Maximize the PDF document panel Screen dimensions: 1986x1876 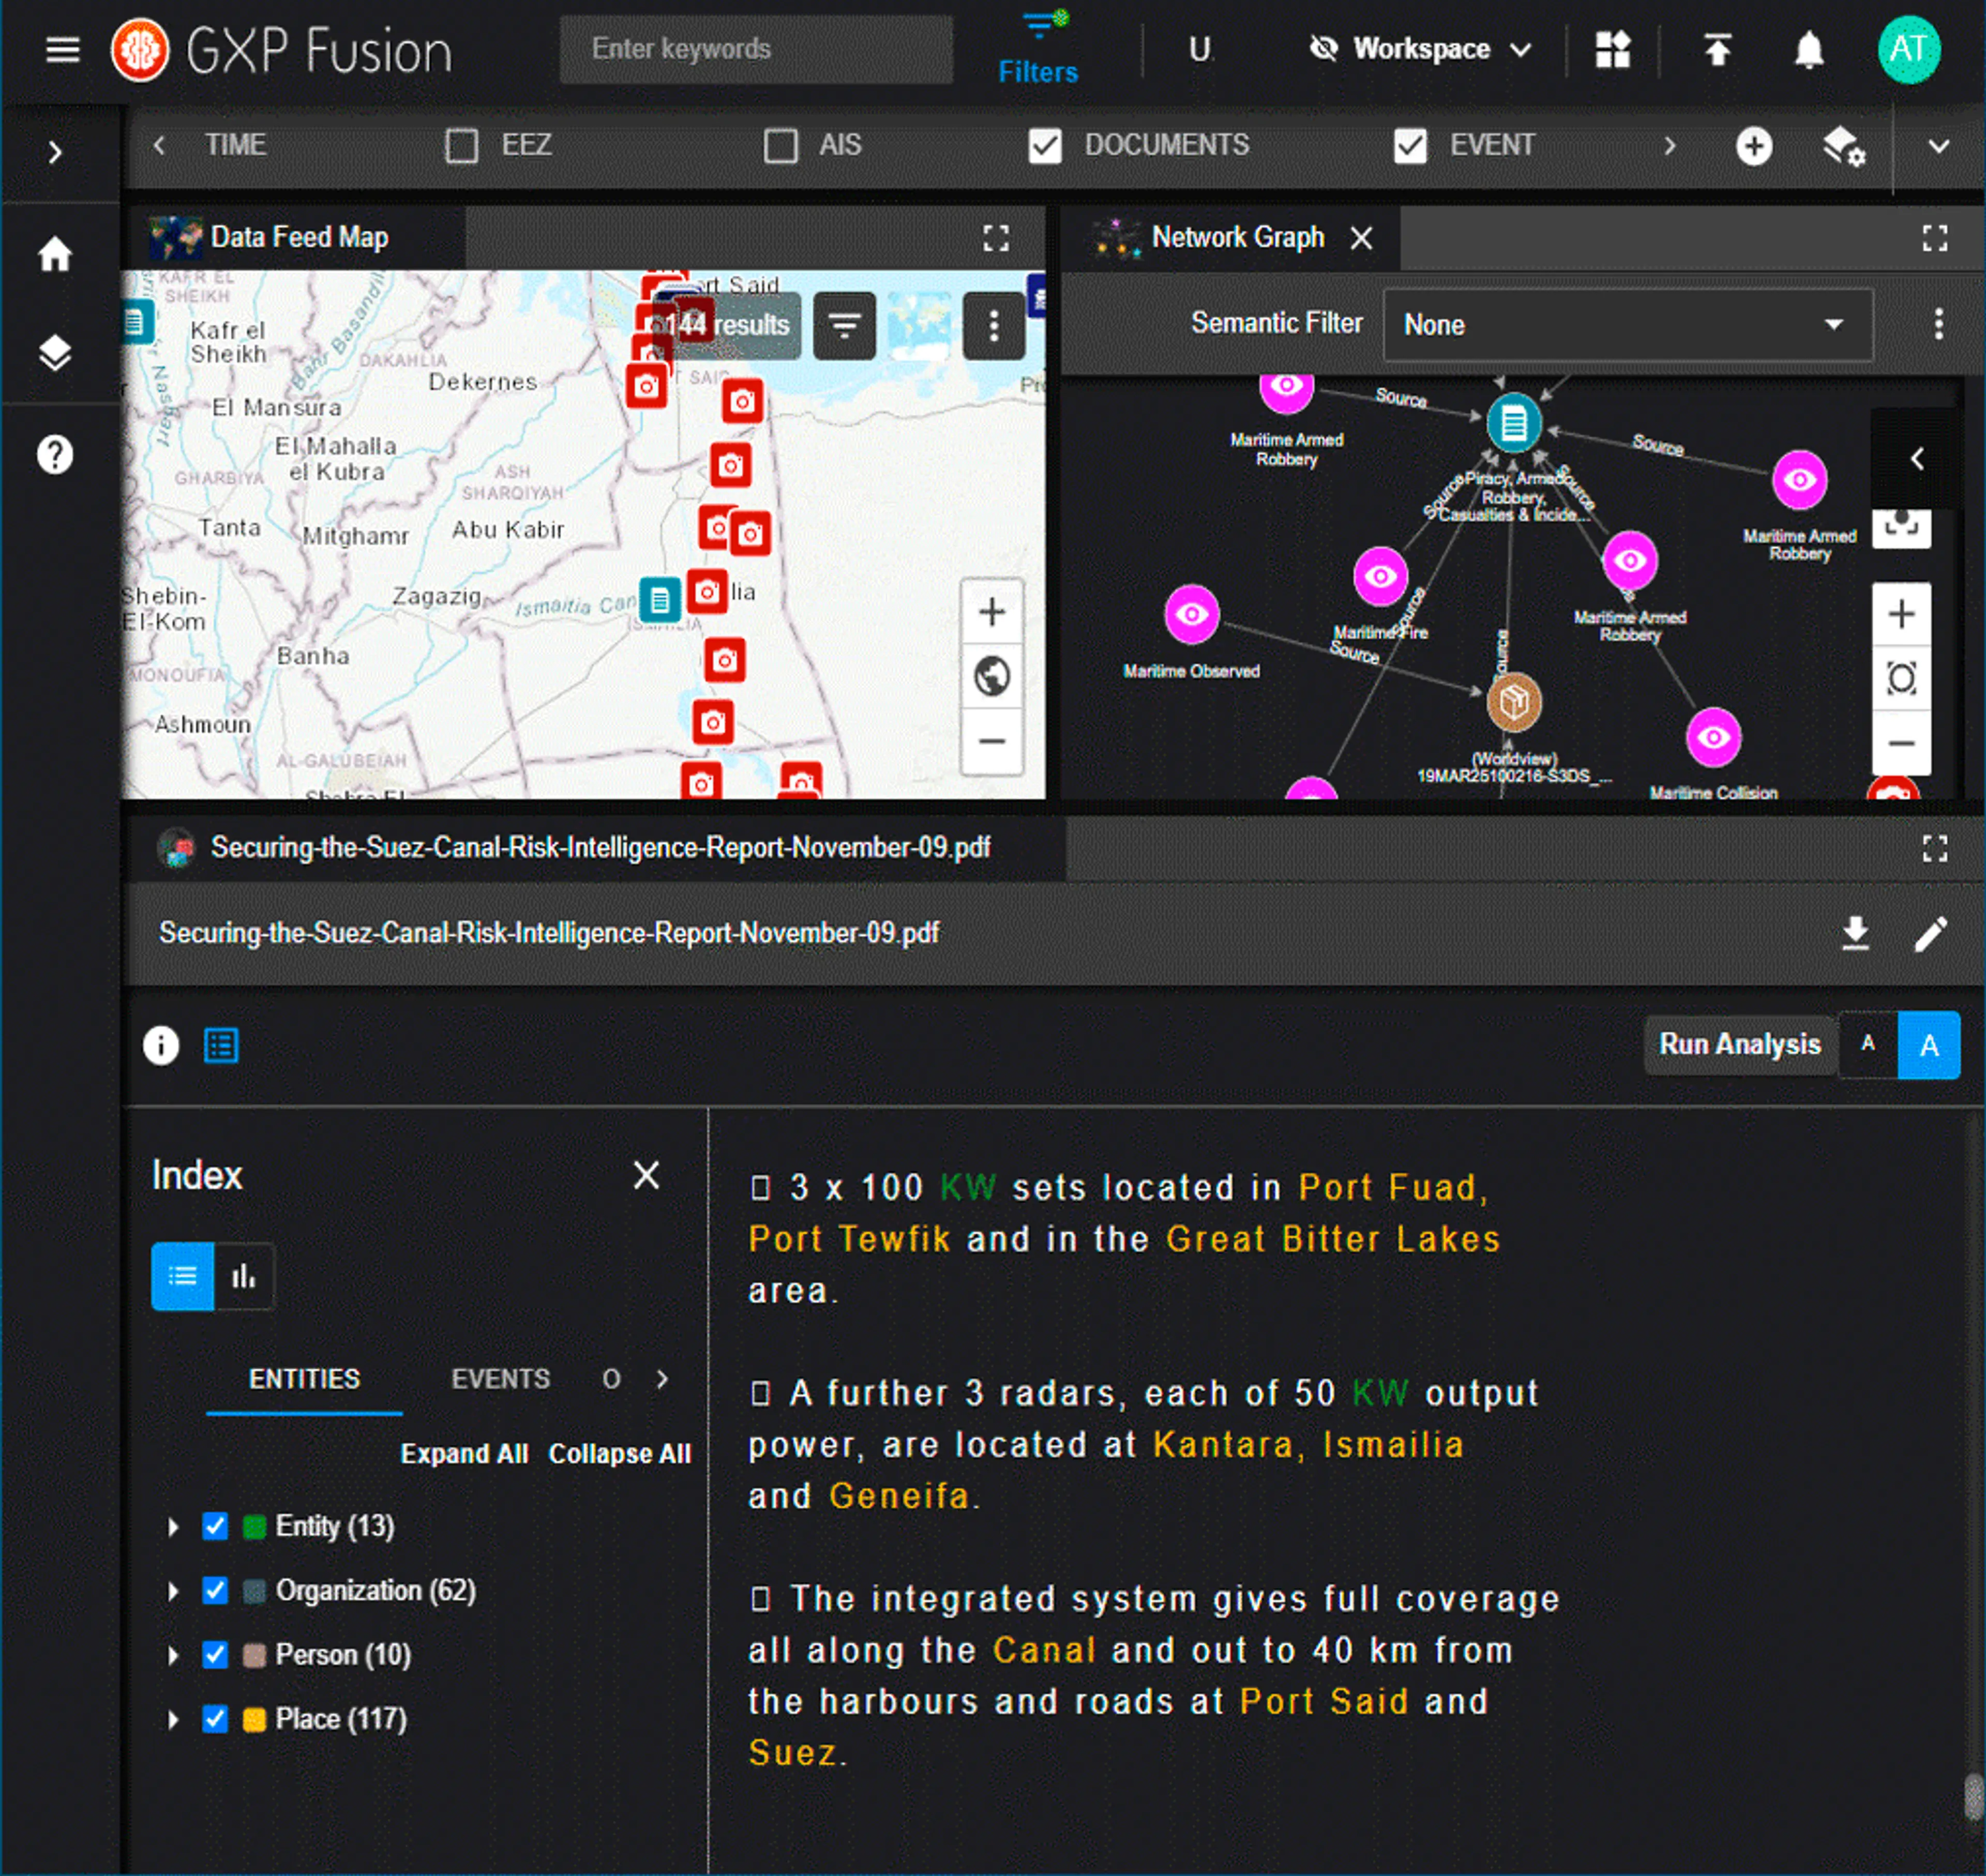pos(1934,849)
